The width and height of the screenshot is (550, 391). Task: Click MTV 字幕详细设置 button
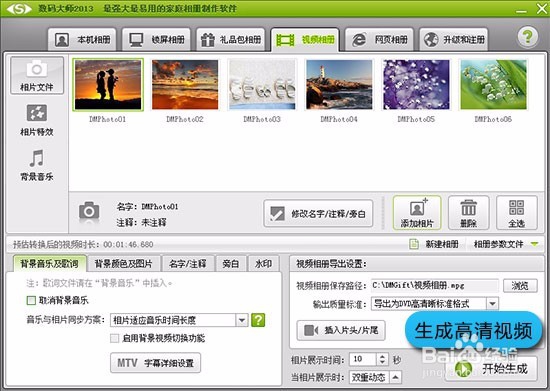point(155,363)
